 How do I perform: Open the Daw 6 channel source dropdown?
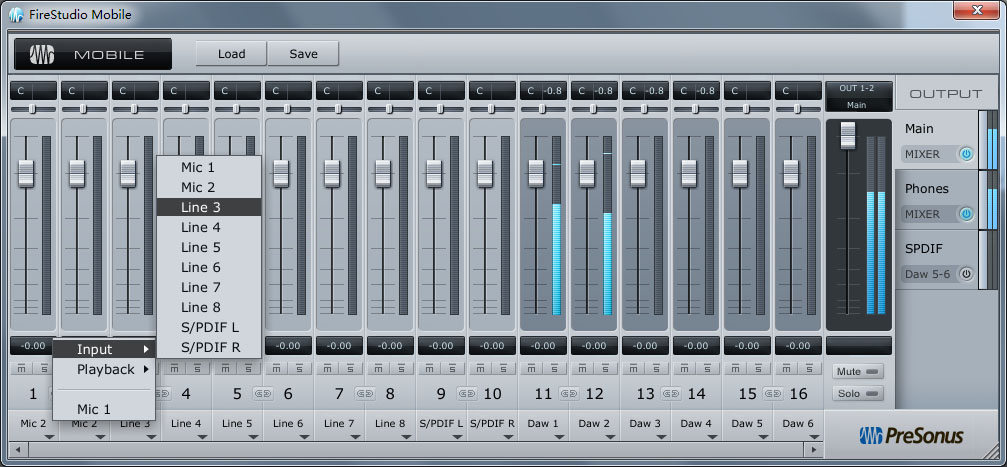click(x=798, y=425)
